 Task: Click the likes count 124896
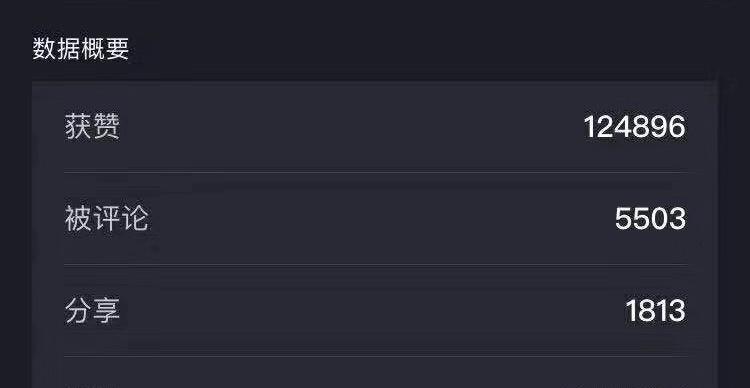tap(635, 127)
